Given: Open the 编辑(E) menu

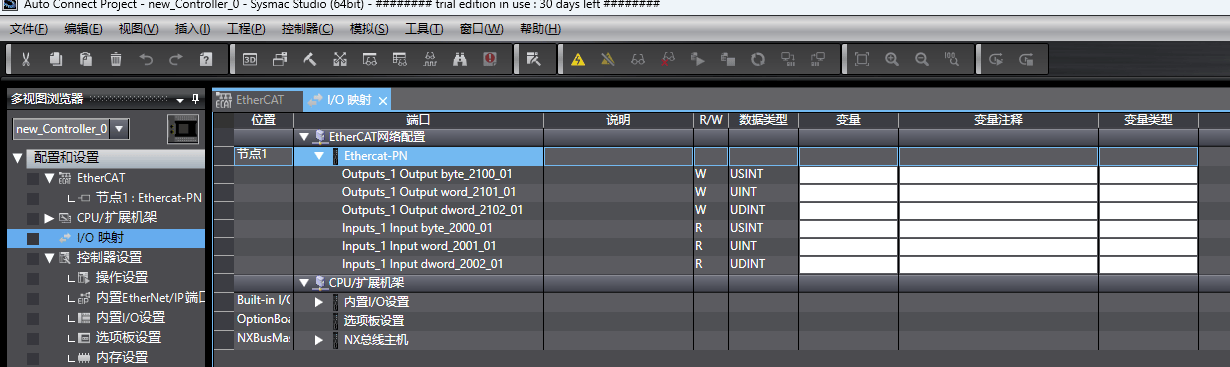Looking at the screenshot, I should click(83, 28).
